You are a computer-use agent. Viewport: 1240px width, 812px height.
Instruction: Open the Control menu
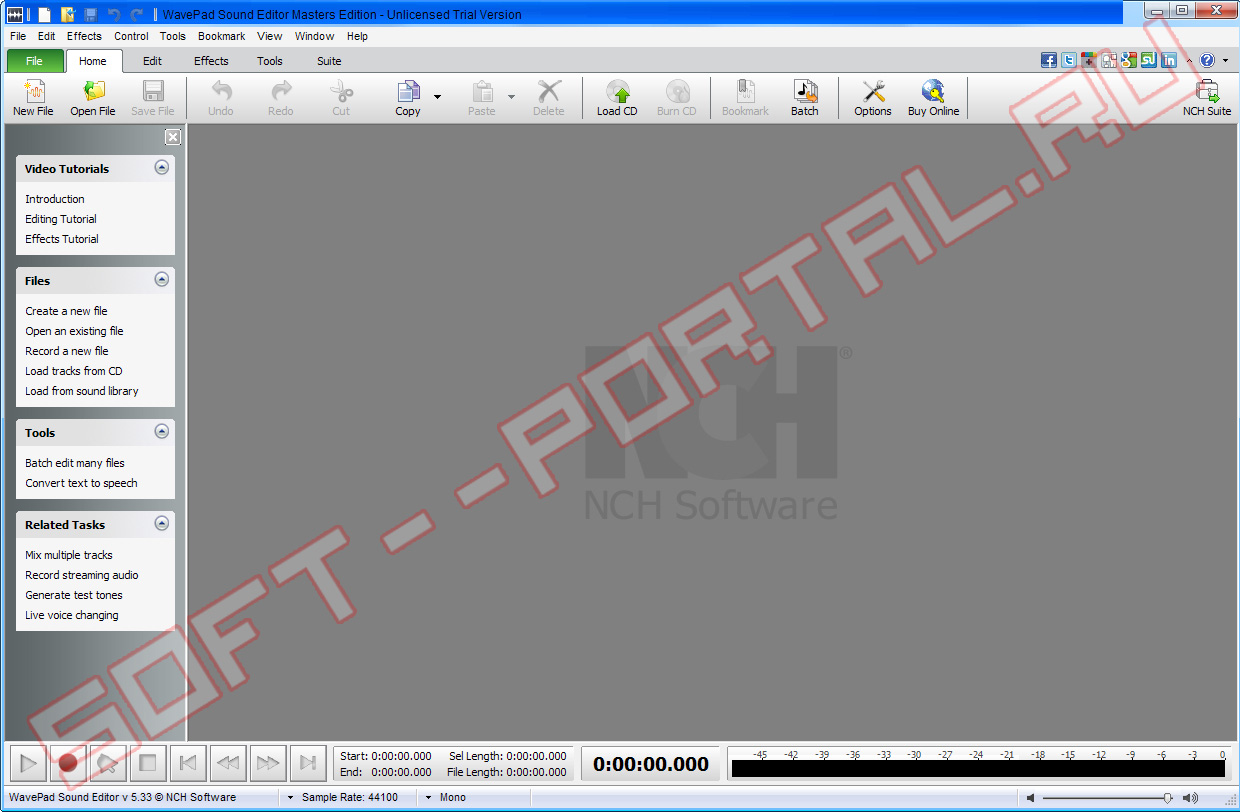coord(131,36)
